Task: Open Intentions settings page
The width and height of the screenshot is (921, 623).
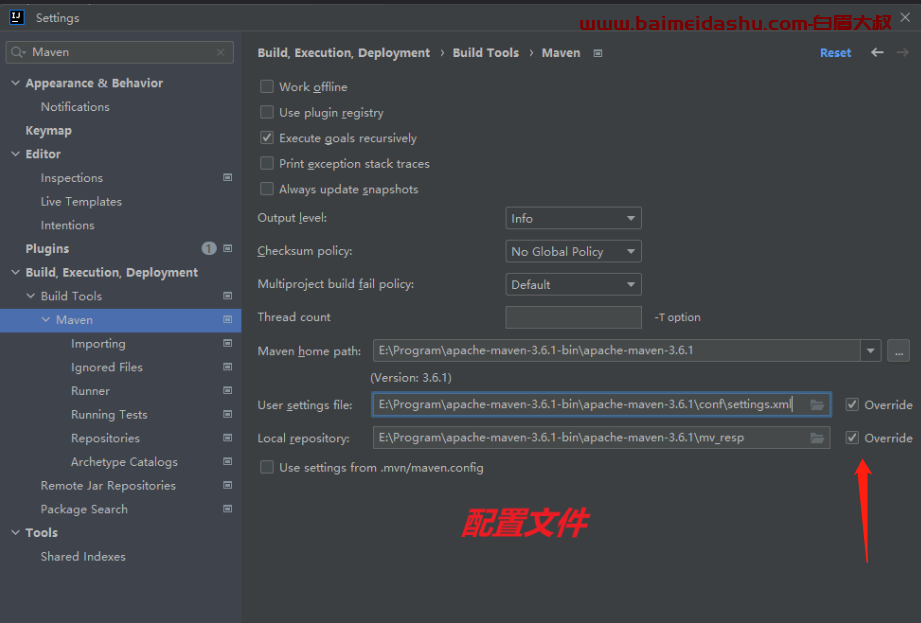Action: (68, 225)
